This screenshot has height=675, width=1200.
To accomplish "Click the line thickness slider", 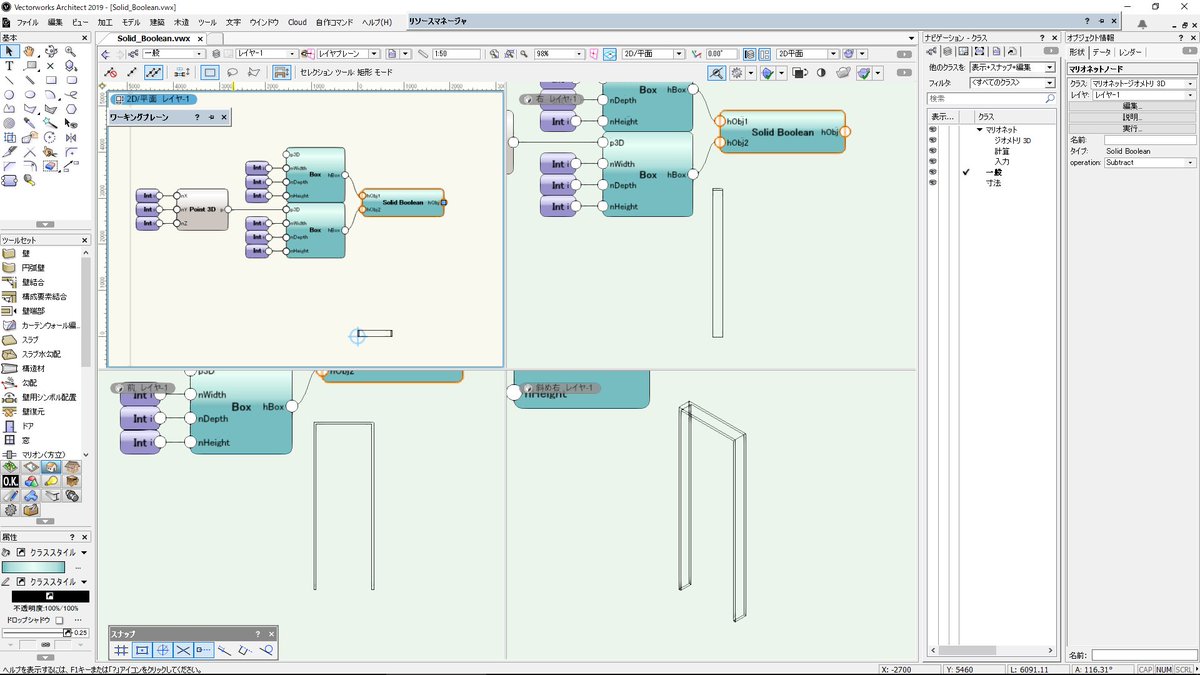I will pyautogui.click(x=34, y=632).
